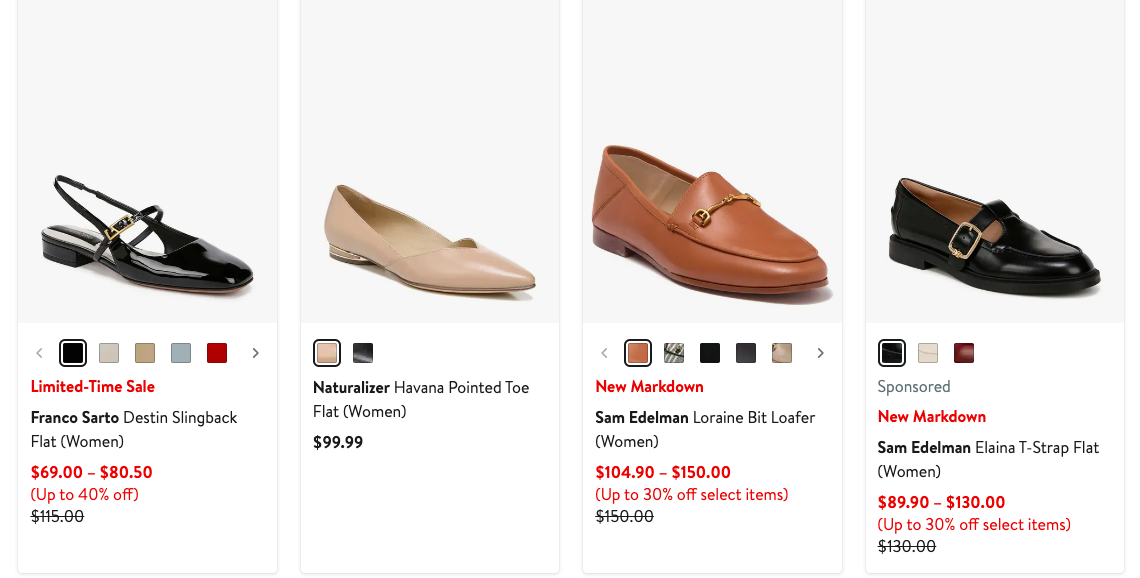Open Sam Edelman Elaina T-Strap Flat title
This screenshot has height=578, width=1140.
988,459
